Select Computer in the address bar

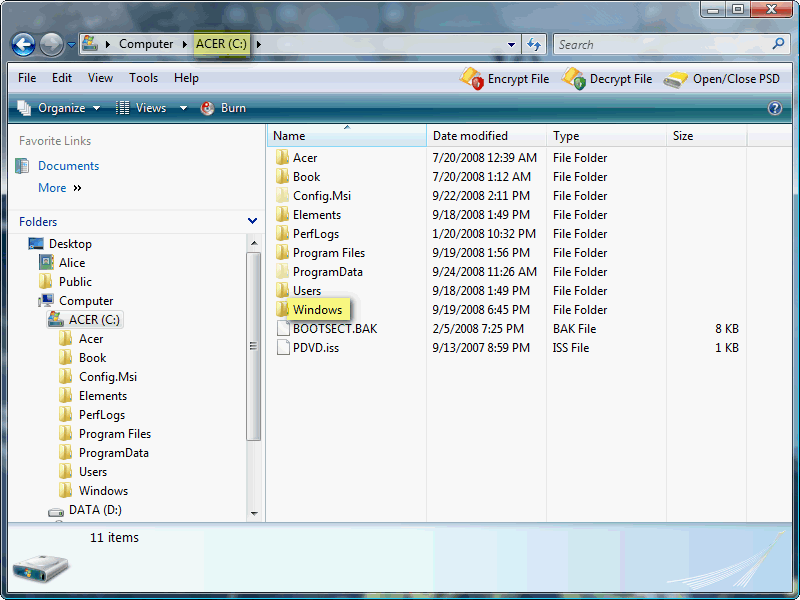[x=146, y=44]
